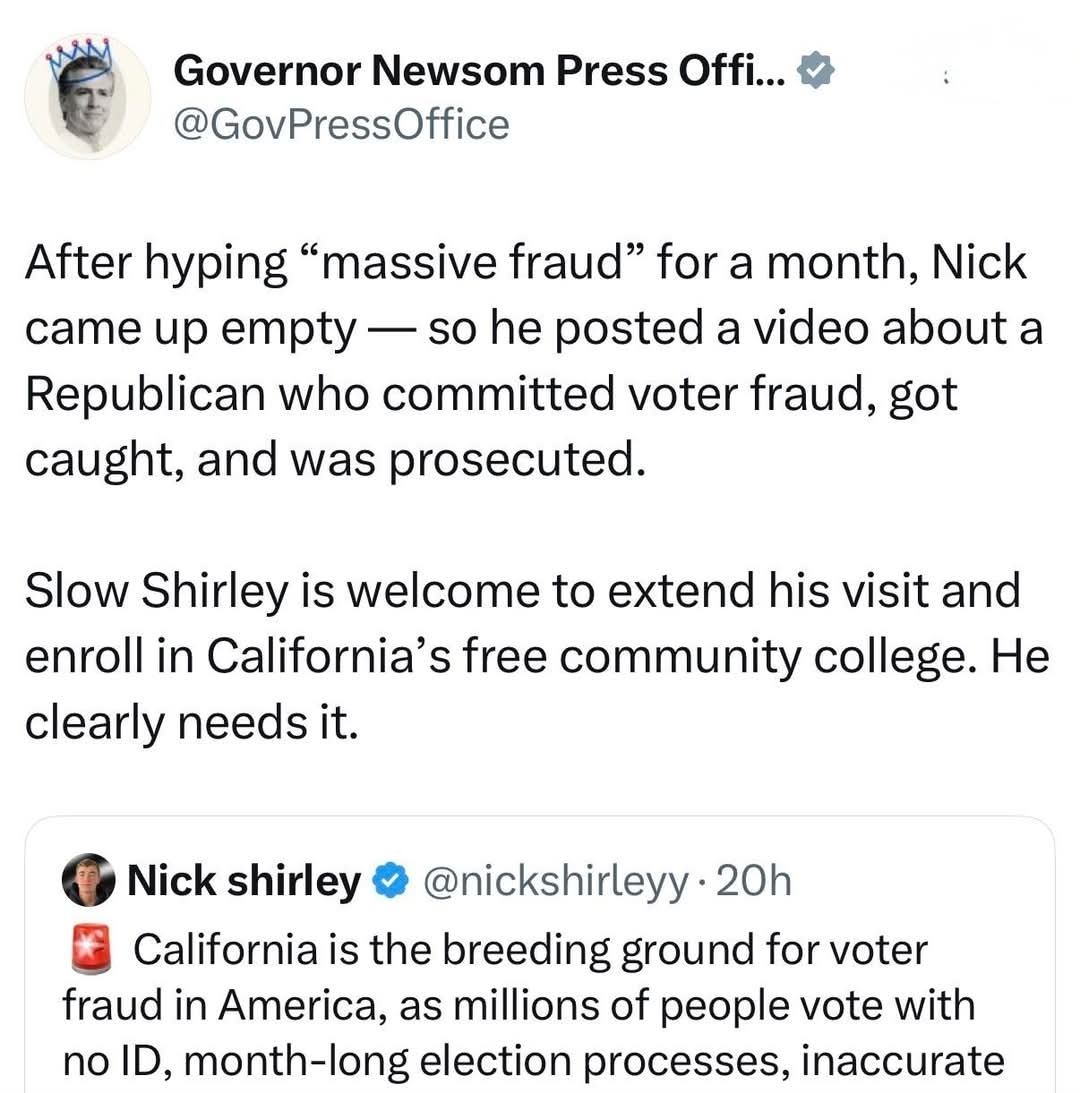Click the red siren emoji in quoted post

90,950
